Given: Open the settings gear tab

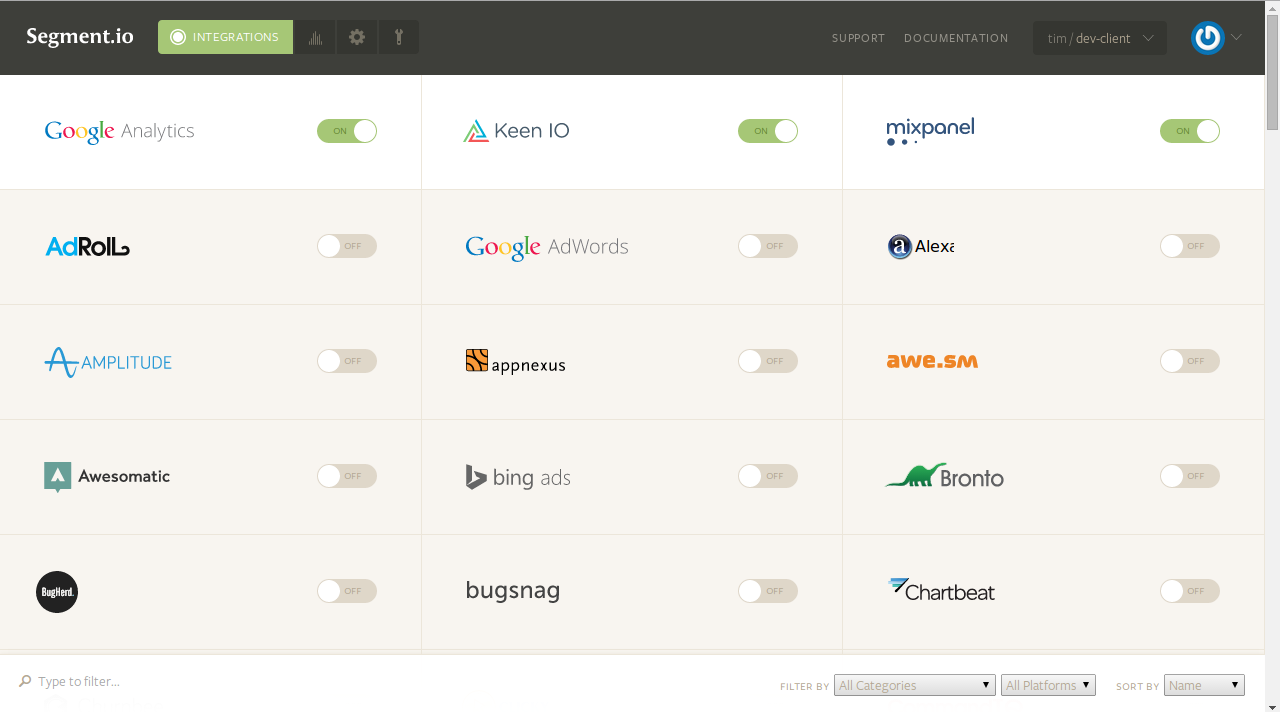Looking at the screenshot, I should 357,37.
